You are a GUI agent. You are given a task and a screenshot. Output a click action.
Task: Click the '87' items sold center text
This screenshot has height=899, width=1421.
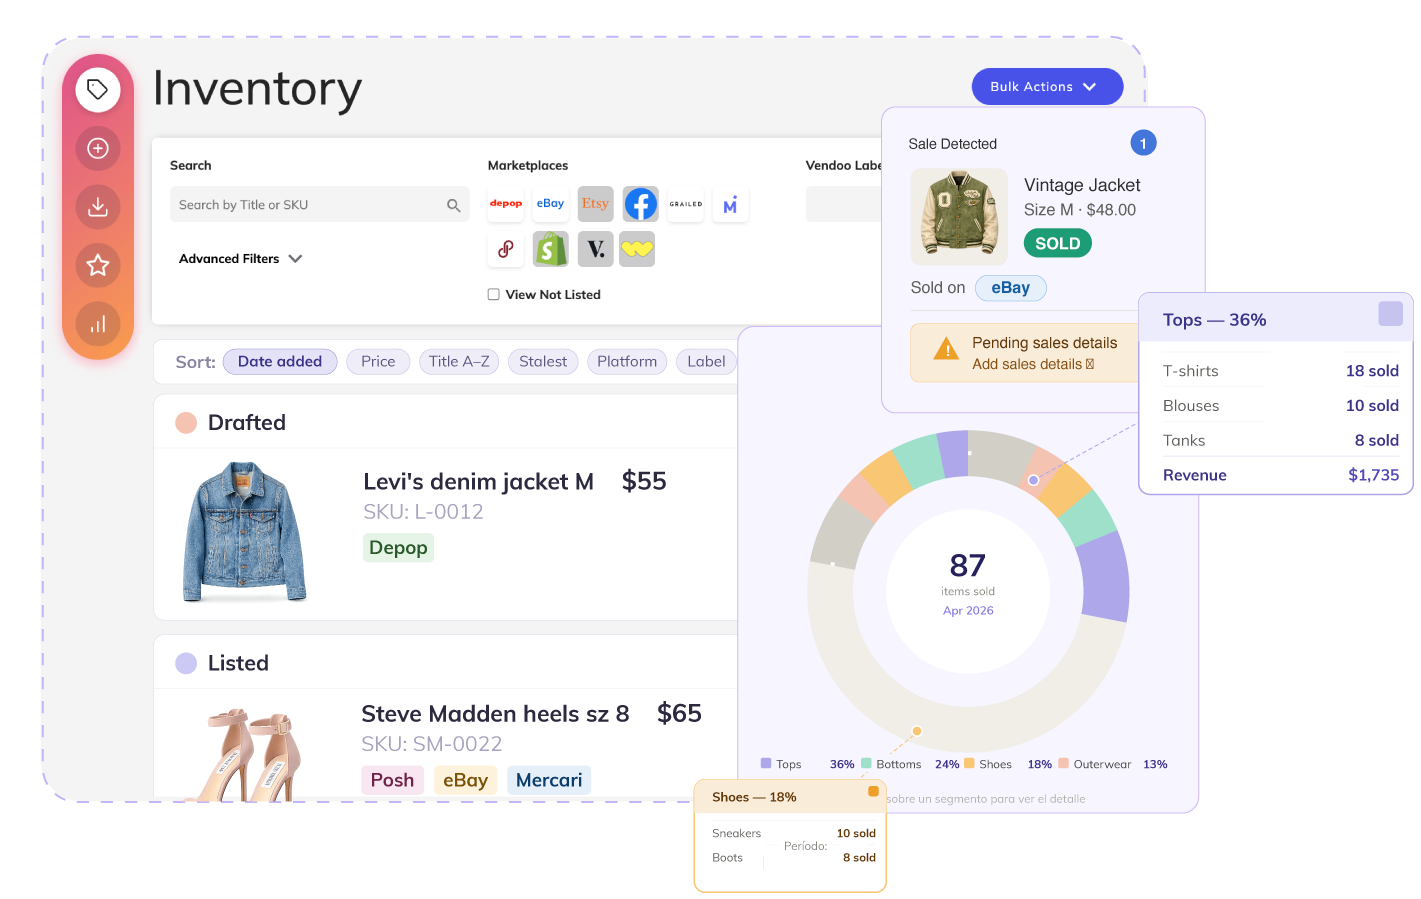click(968, 565)
